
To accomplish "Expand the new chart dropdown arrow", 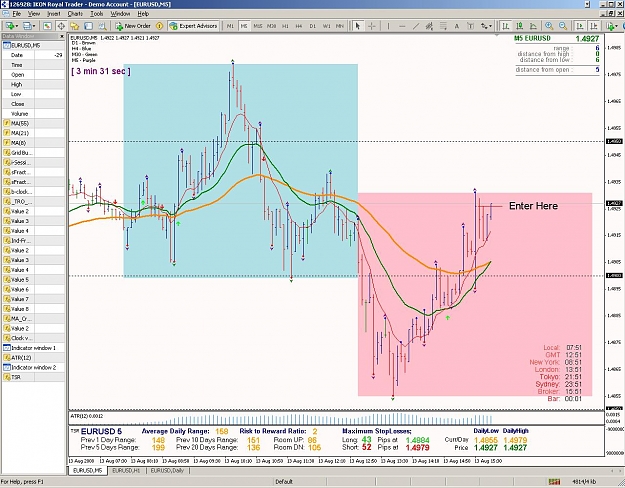I will pyautogui.click(x=16, y=26).
